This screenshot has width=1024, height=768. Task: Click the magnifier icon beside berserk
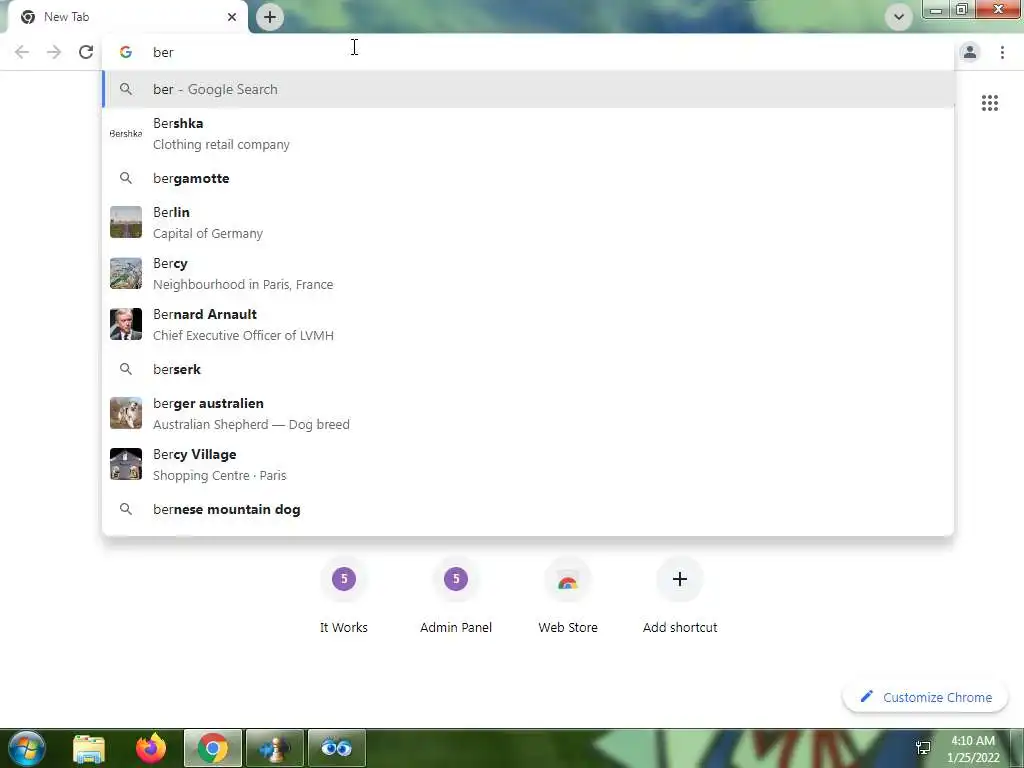point(126,370)
